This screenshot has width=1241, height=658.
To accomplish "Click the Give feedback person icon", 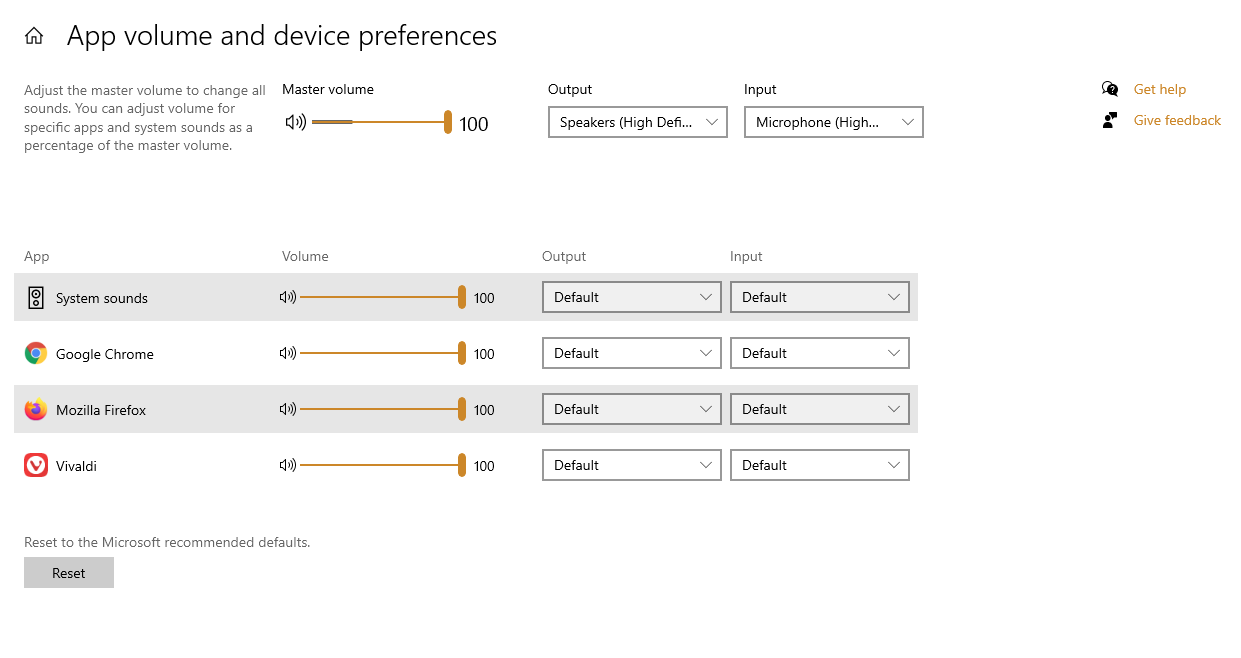I will [x=1110, y=120].
